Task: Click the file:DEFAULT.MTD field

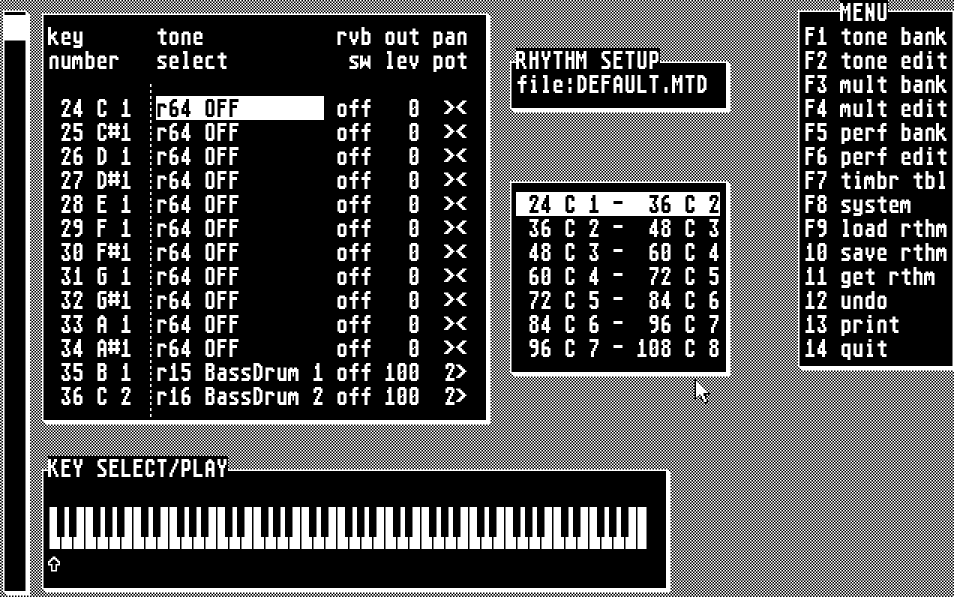Action: (612, 85)
